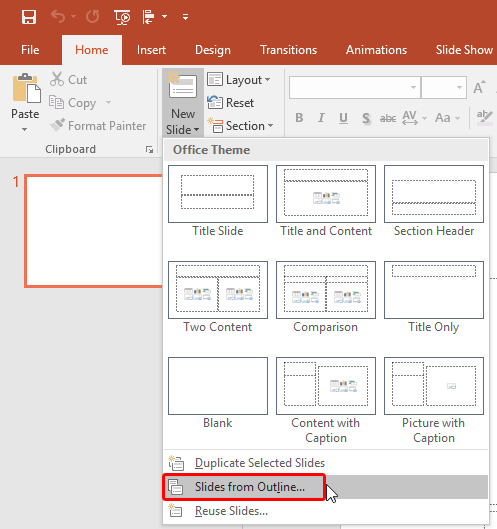Viewport: 497px width, 529px height.
Task: Toggle Underline formatting
Action: [343, 118]
